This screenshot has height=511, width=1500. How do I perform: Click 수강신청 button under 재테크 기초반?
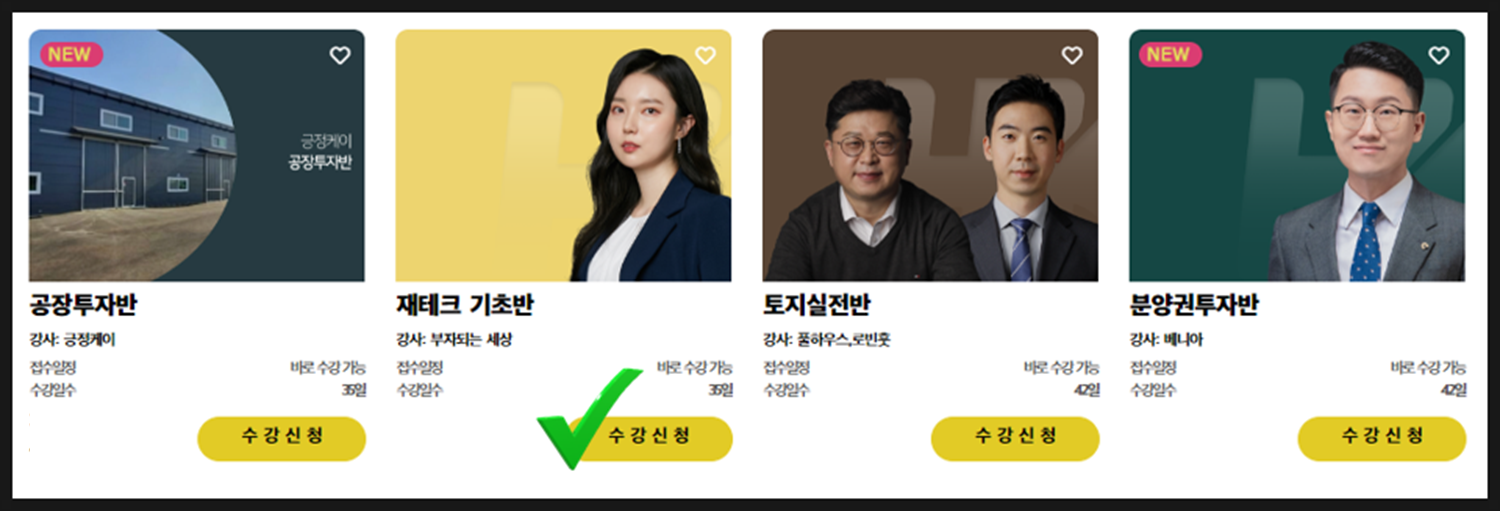649,438
